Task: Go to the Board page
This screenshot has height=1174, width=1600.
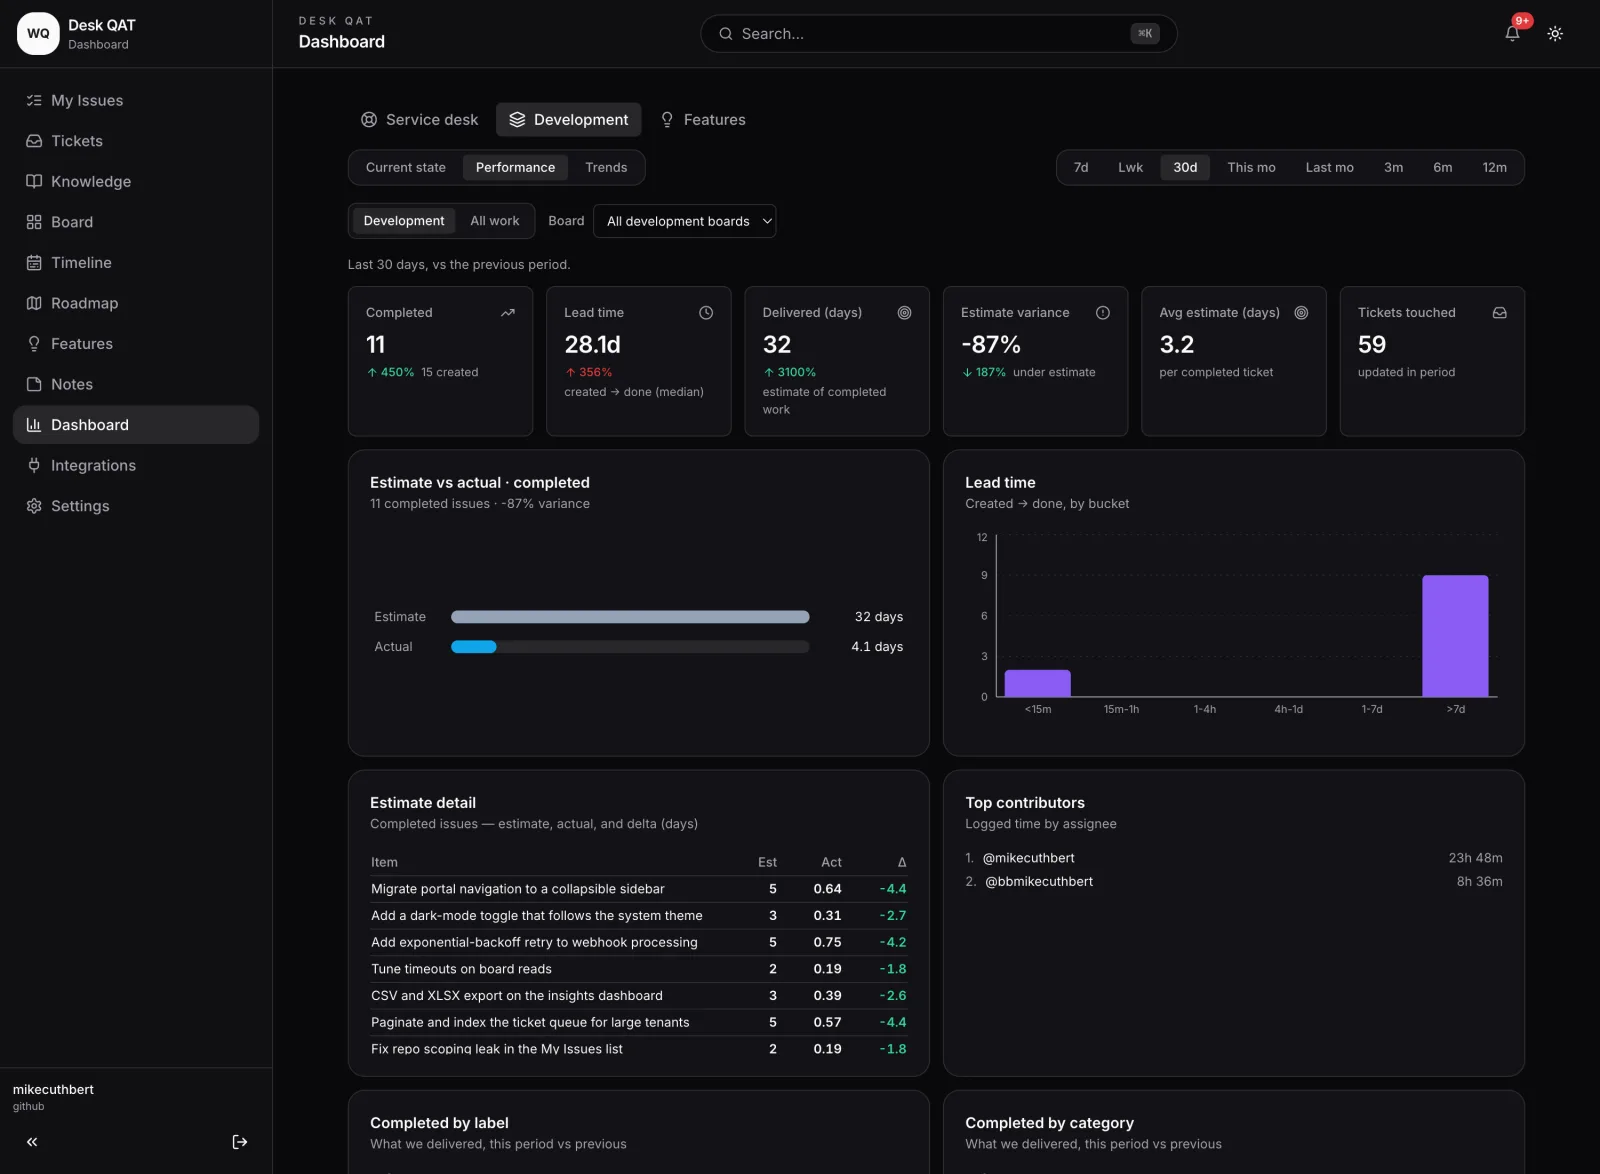Action: 136,222
